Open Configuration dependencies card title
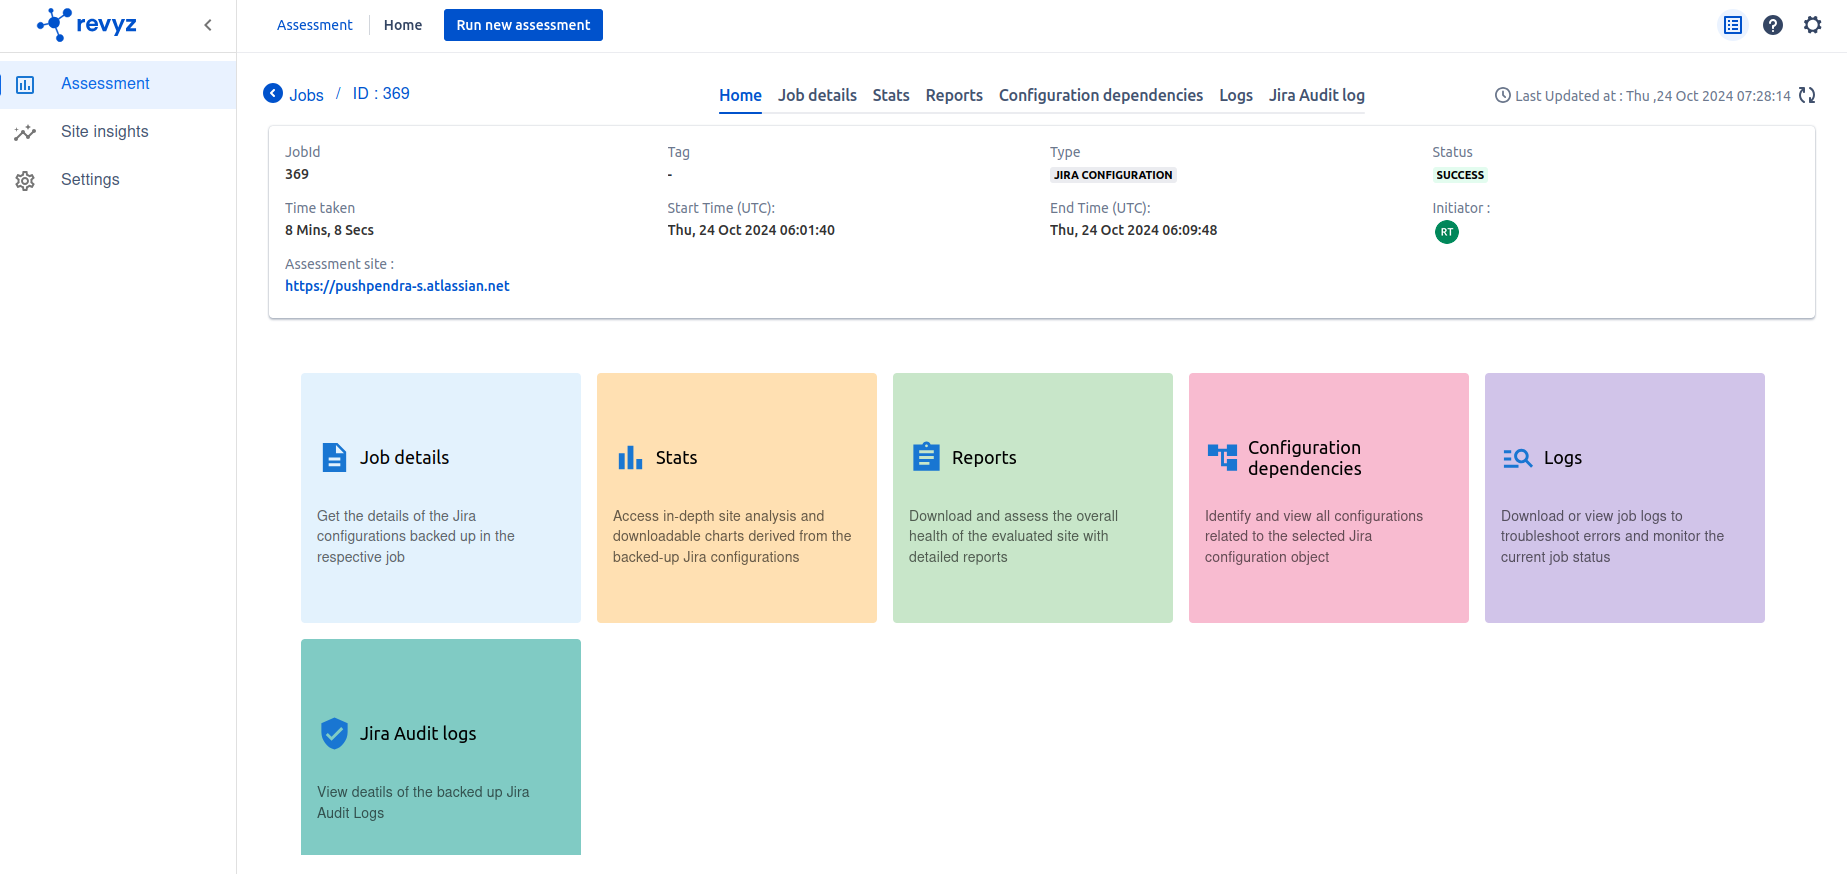Image resolution: width=1847 pixels, height=874 pixels. [1305, 458]
